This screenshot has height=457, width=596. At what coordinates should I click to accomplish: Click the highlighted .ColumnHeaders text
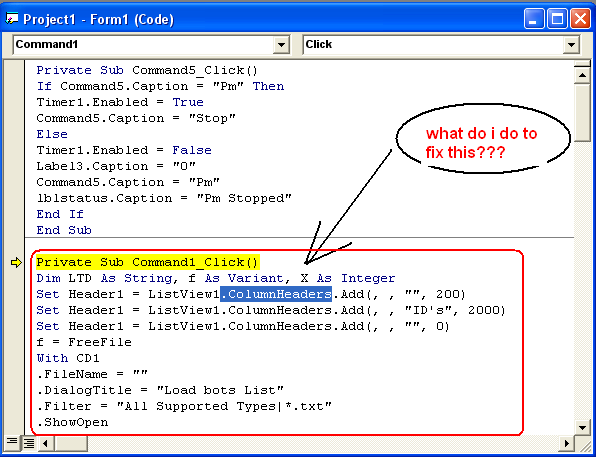pos(276,294)
